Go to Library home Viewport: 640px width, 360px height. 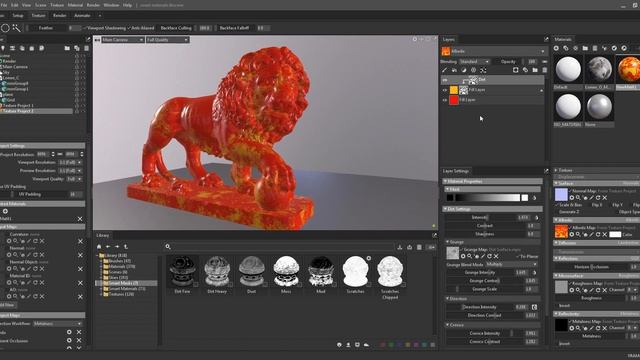click(x=99, y=247)
